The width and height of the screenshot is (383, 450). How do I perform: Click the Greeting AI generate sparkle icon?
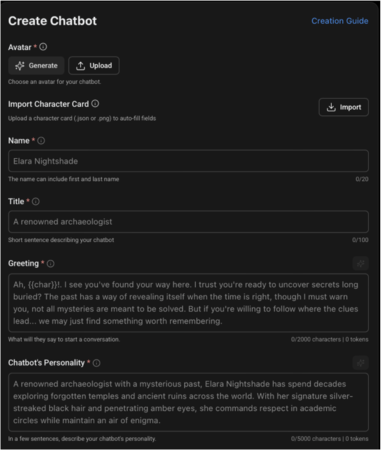click(361, 264)
